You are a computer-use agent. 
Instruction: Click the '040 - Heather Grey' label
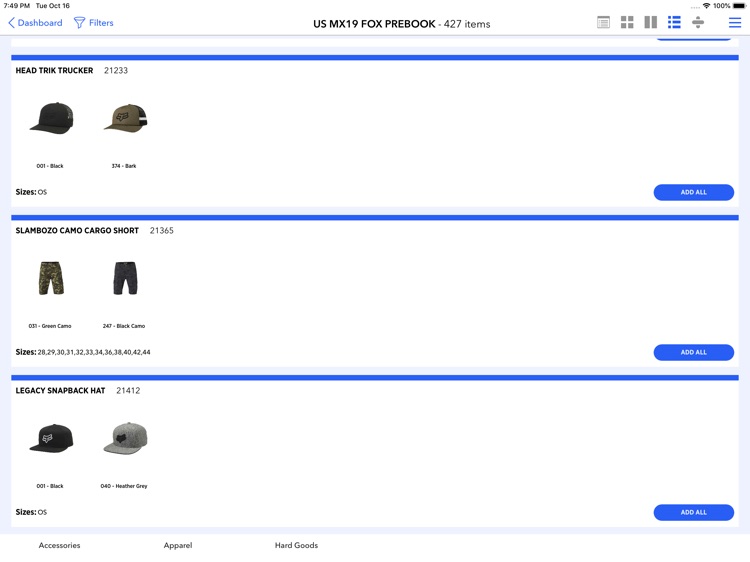[124, 486]
